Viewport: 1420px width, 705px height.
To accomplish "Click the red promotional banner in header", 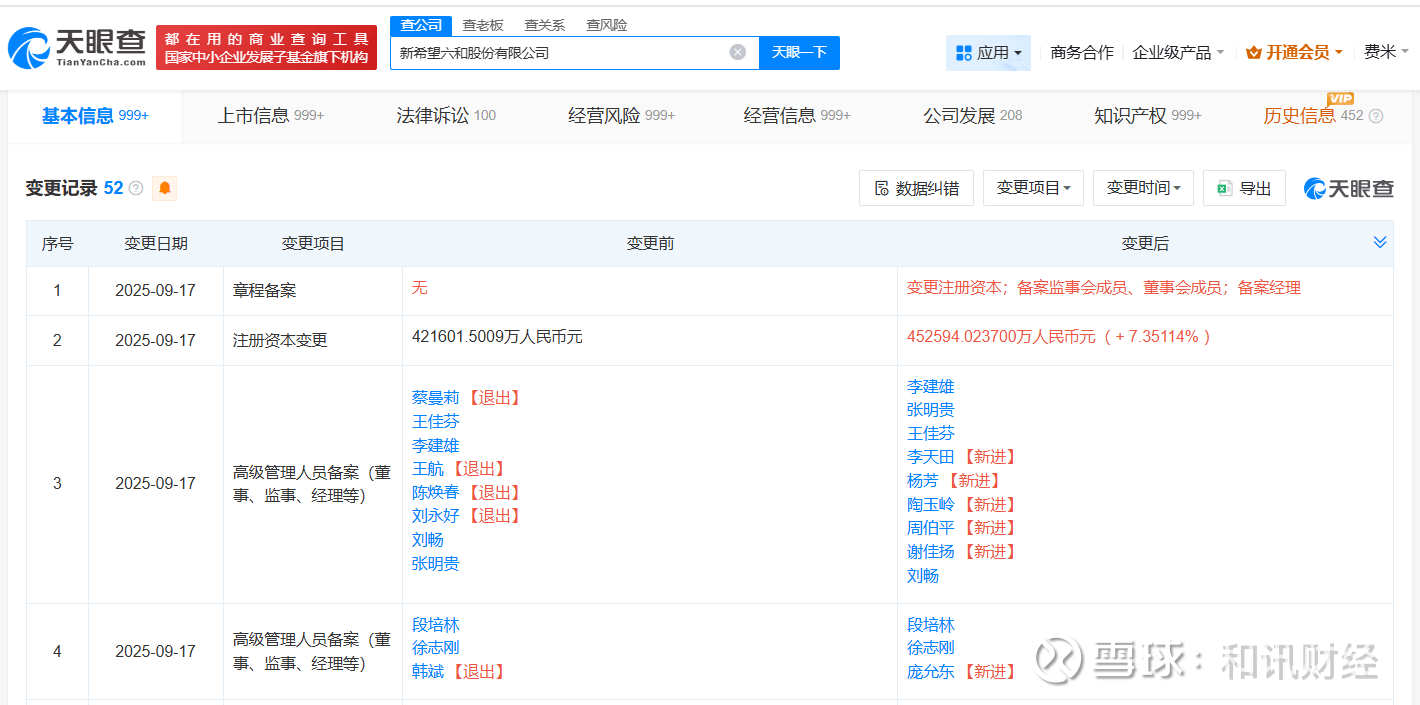I will 266,47.
